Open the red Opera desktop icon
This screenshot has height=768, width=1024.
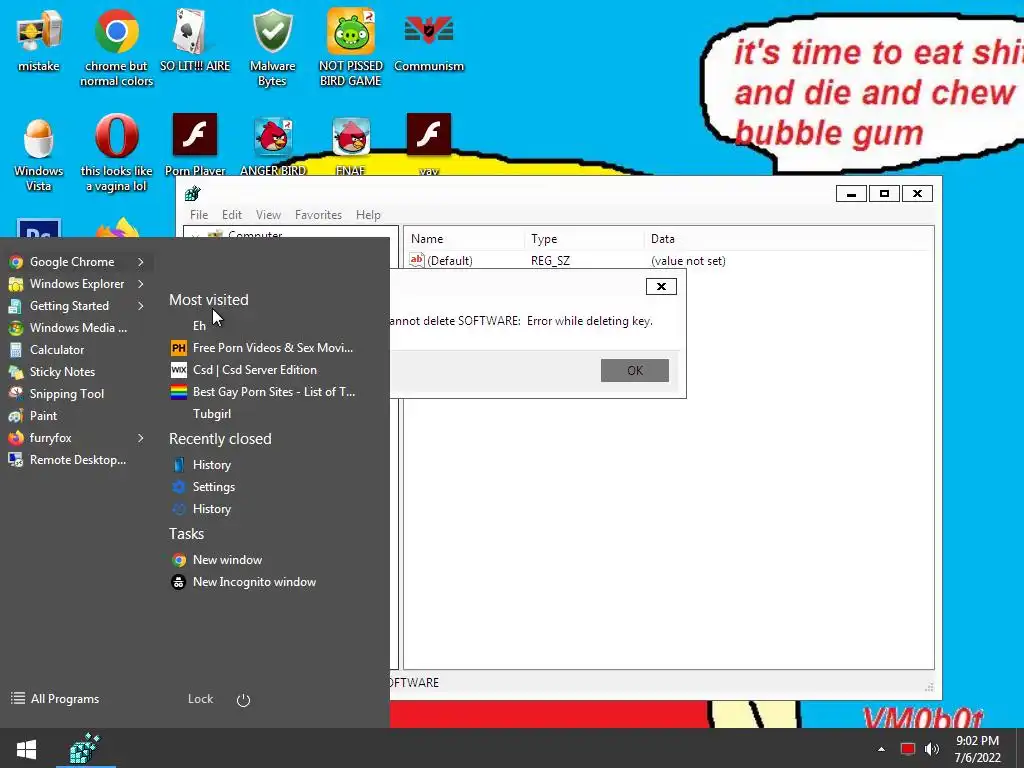click(116, 154)
